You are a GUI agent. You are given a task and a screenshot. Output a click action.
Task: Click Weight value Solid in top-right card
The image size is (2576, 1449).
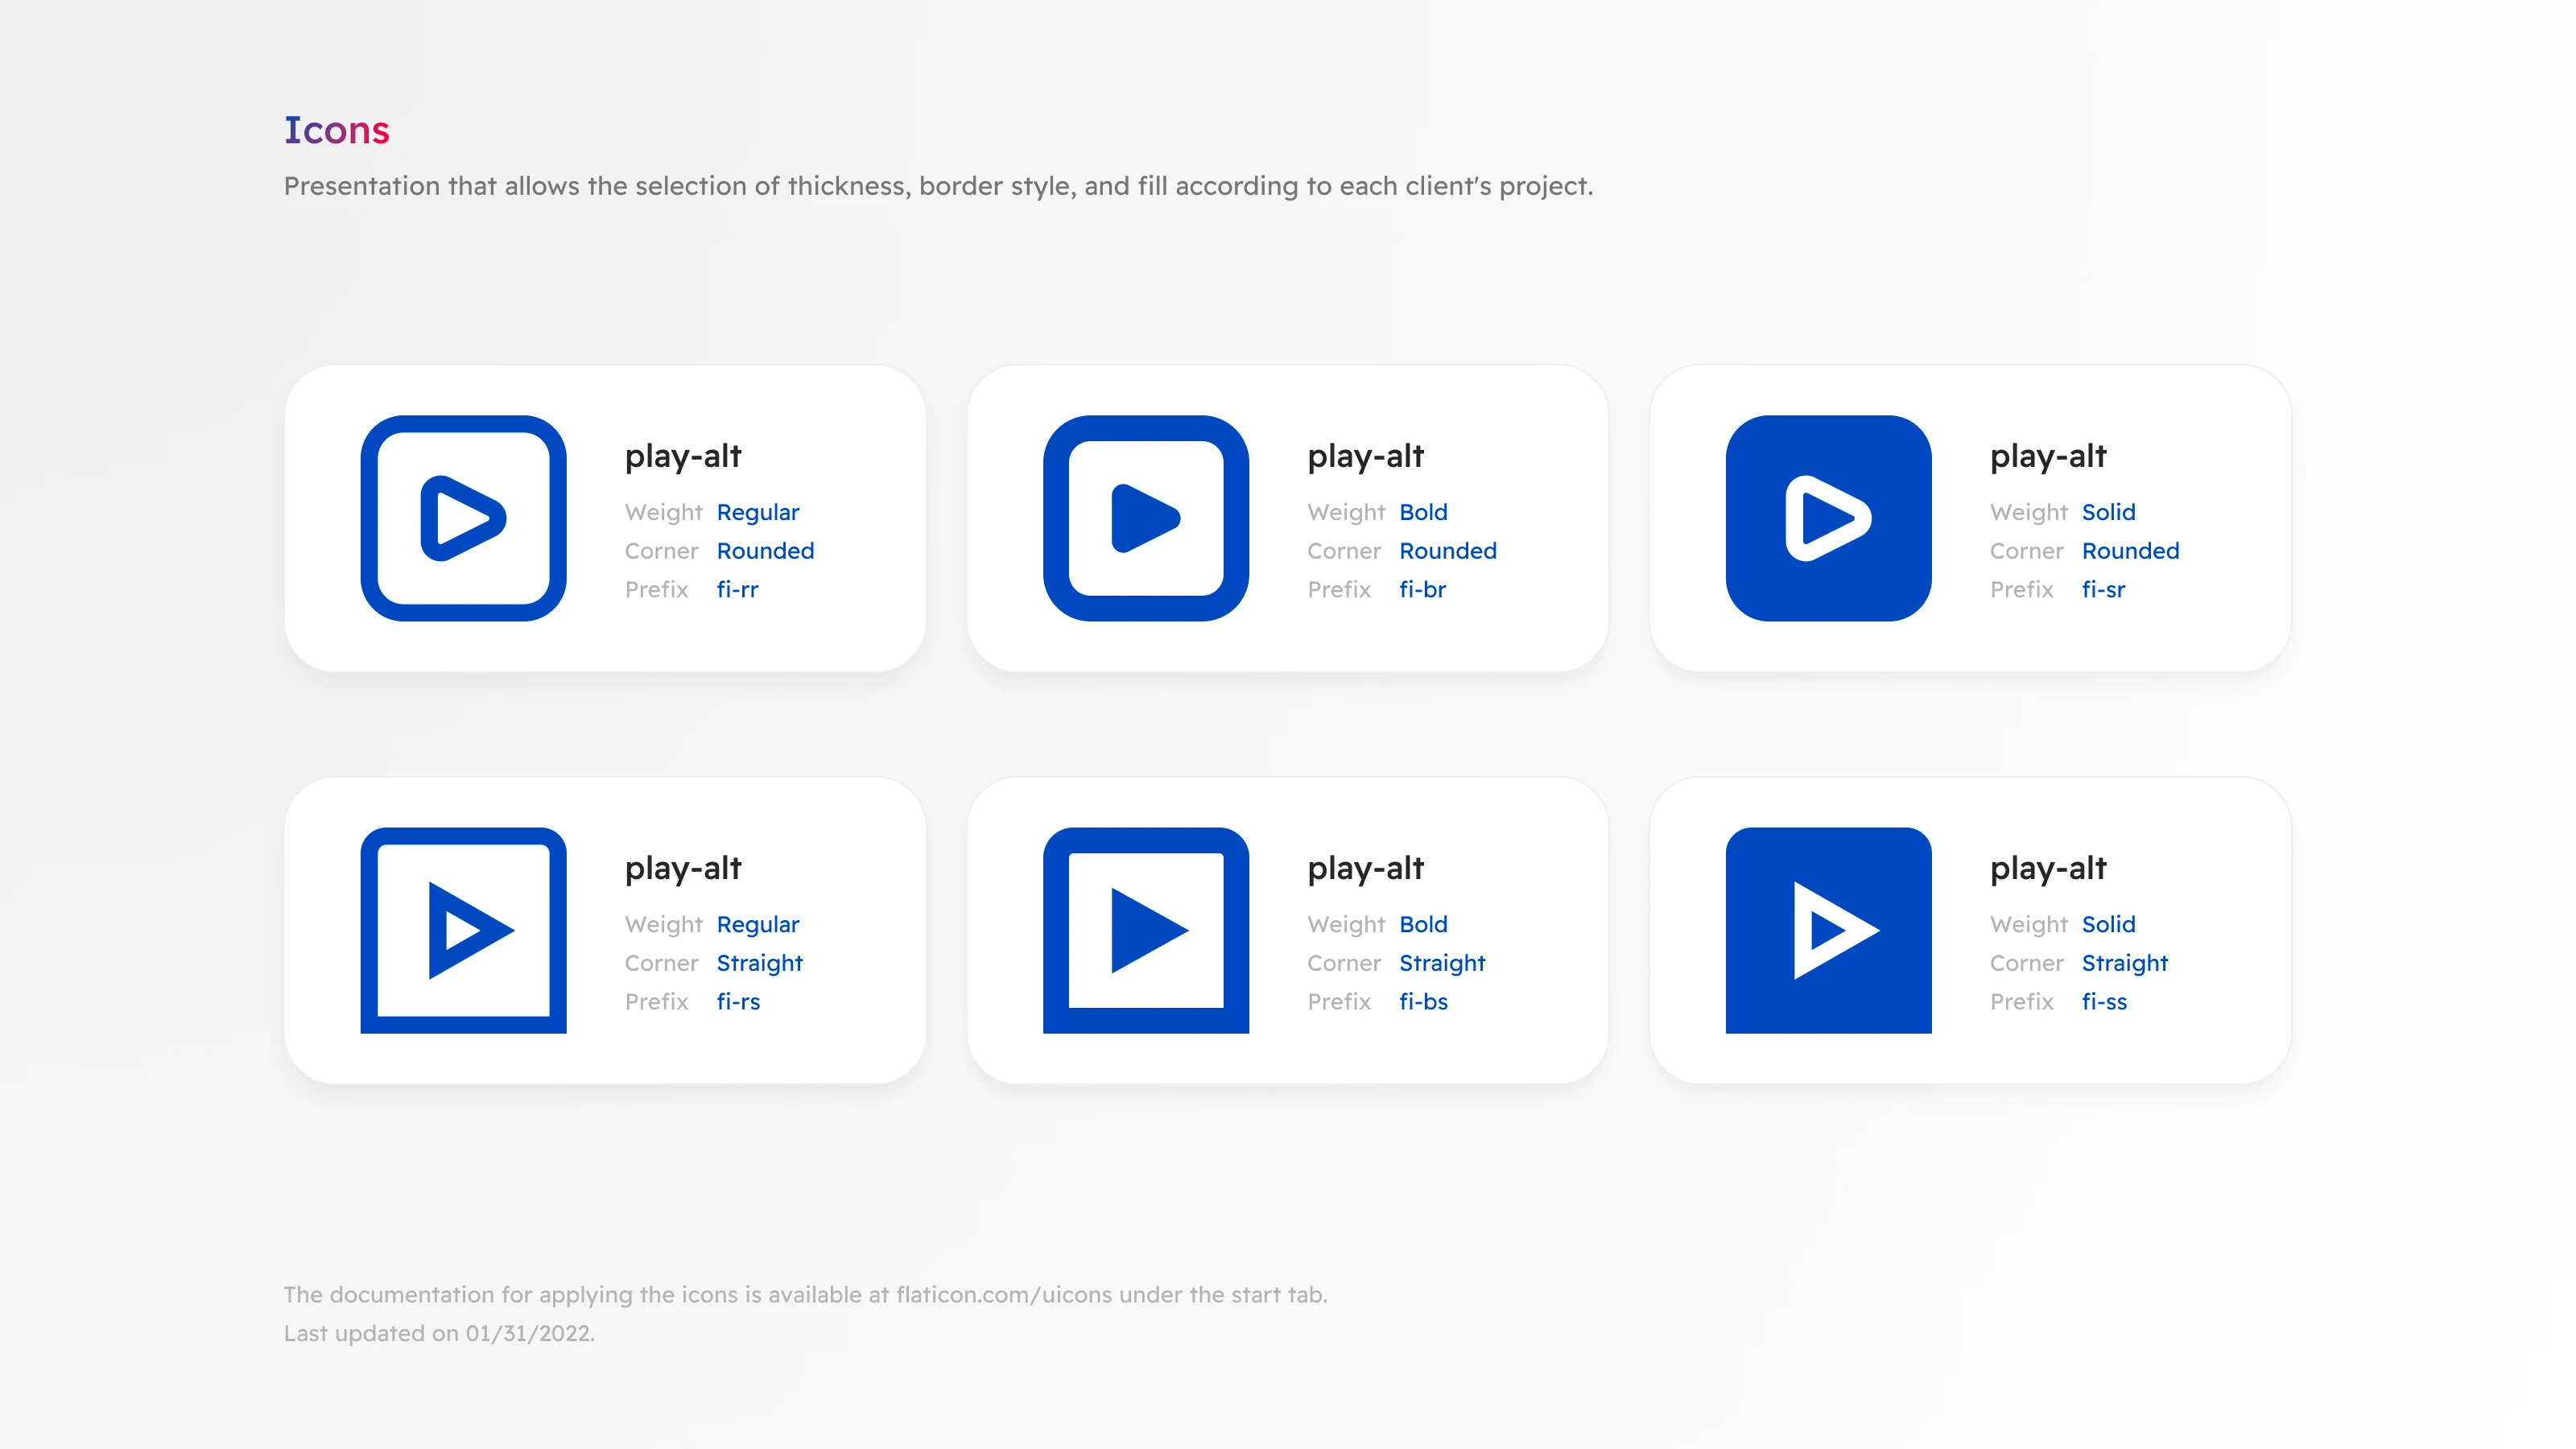click(x=2108, y=512)
